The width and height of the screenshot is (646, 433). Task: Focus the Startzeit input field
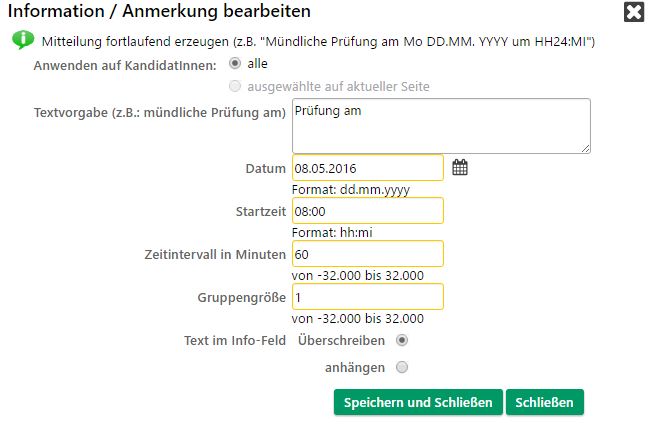(368, 211)
